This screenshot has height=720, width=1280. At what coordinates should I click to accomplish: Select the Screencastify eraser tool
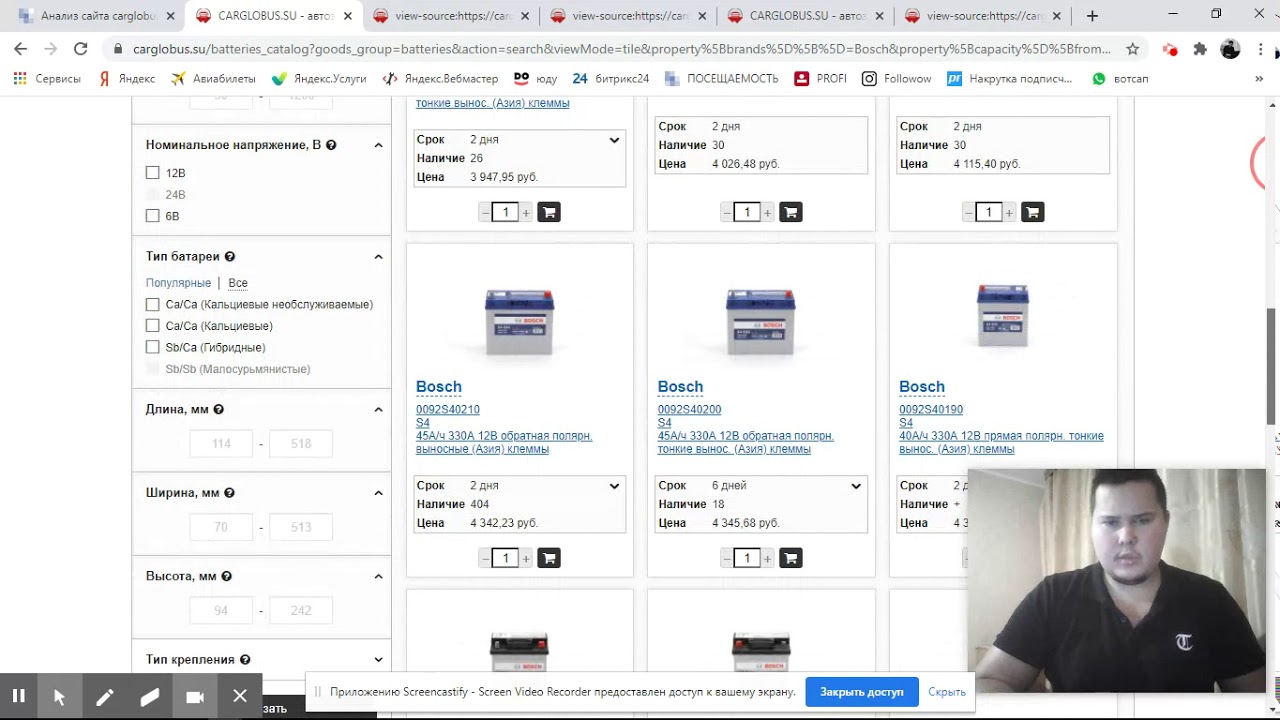pyautogui.click(x=150, y=696)
